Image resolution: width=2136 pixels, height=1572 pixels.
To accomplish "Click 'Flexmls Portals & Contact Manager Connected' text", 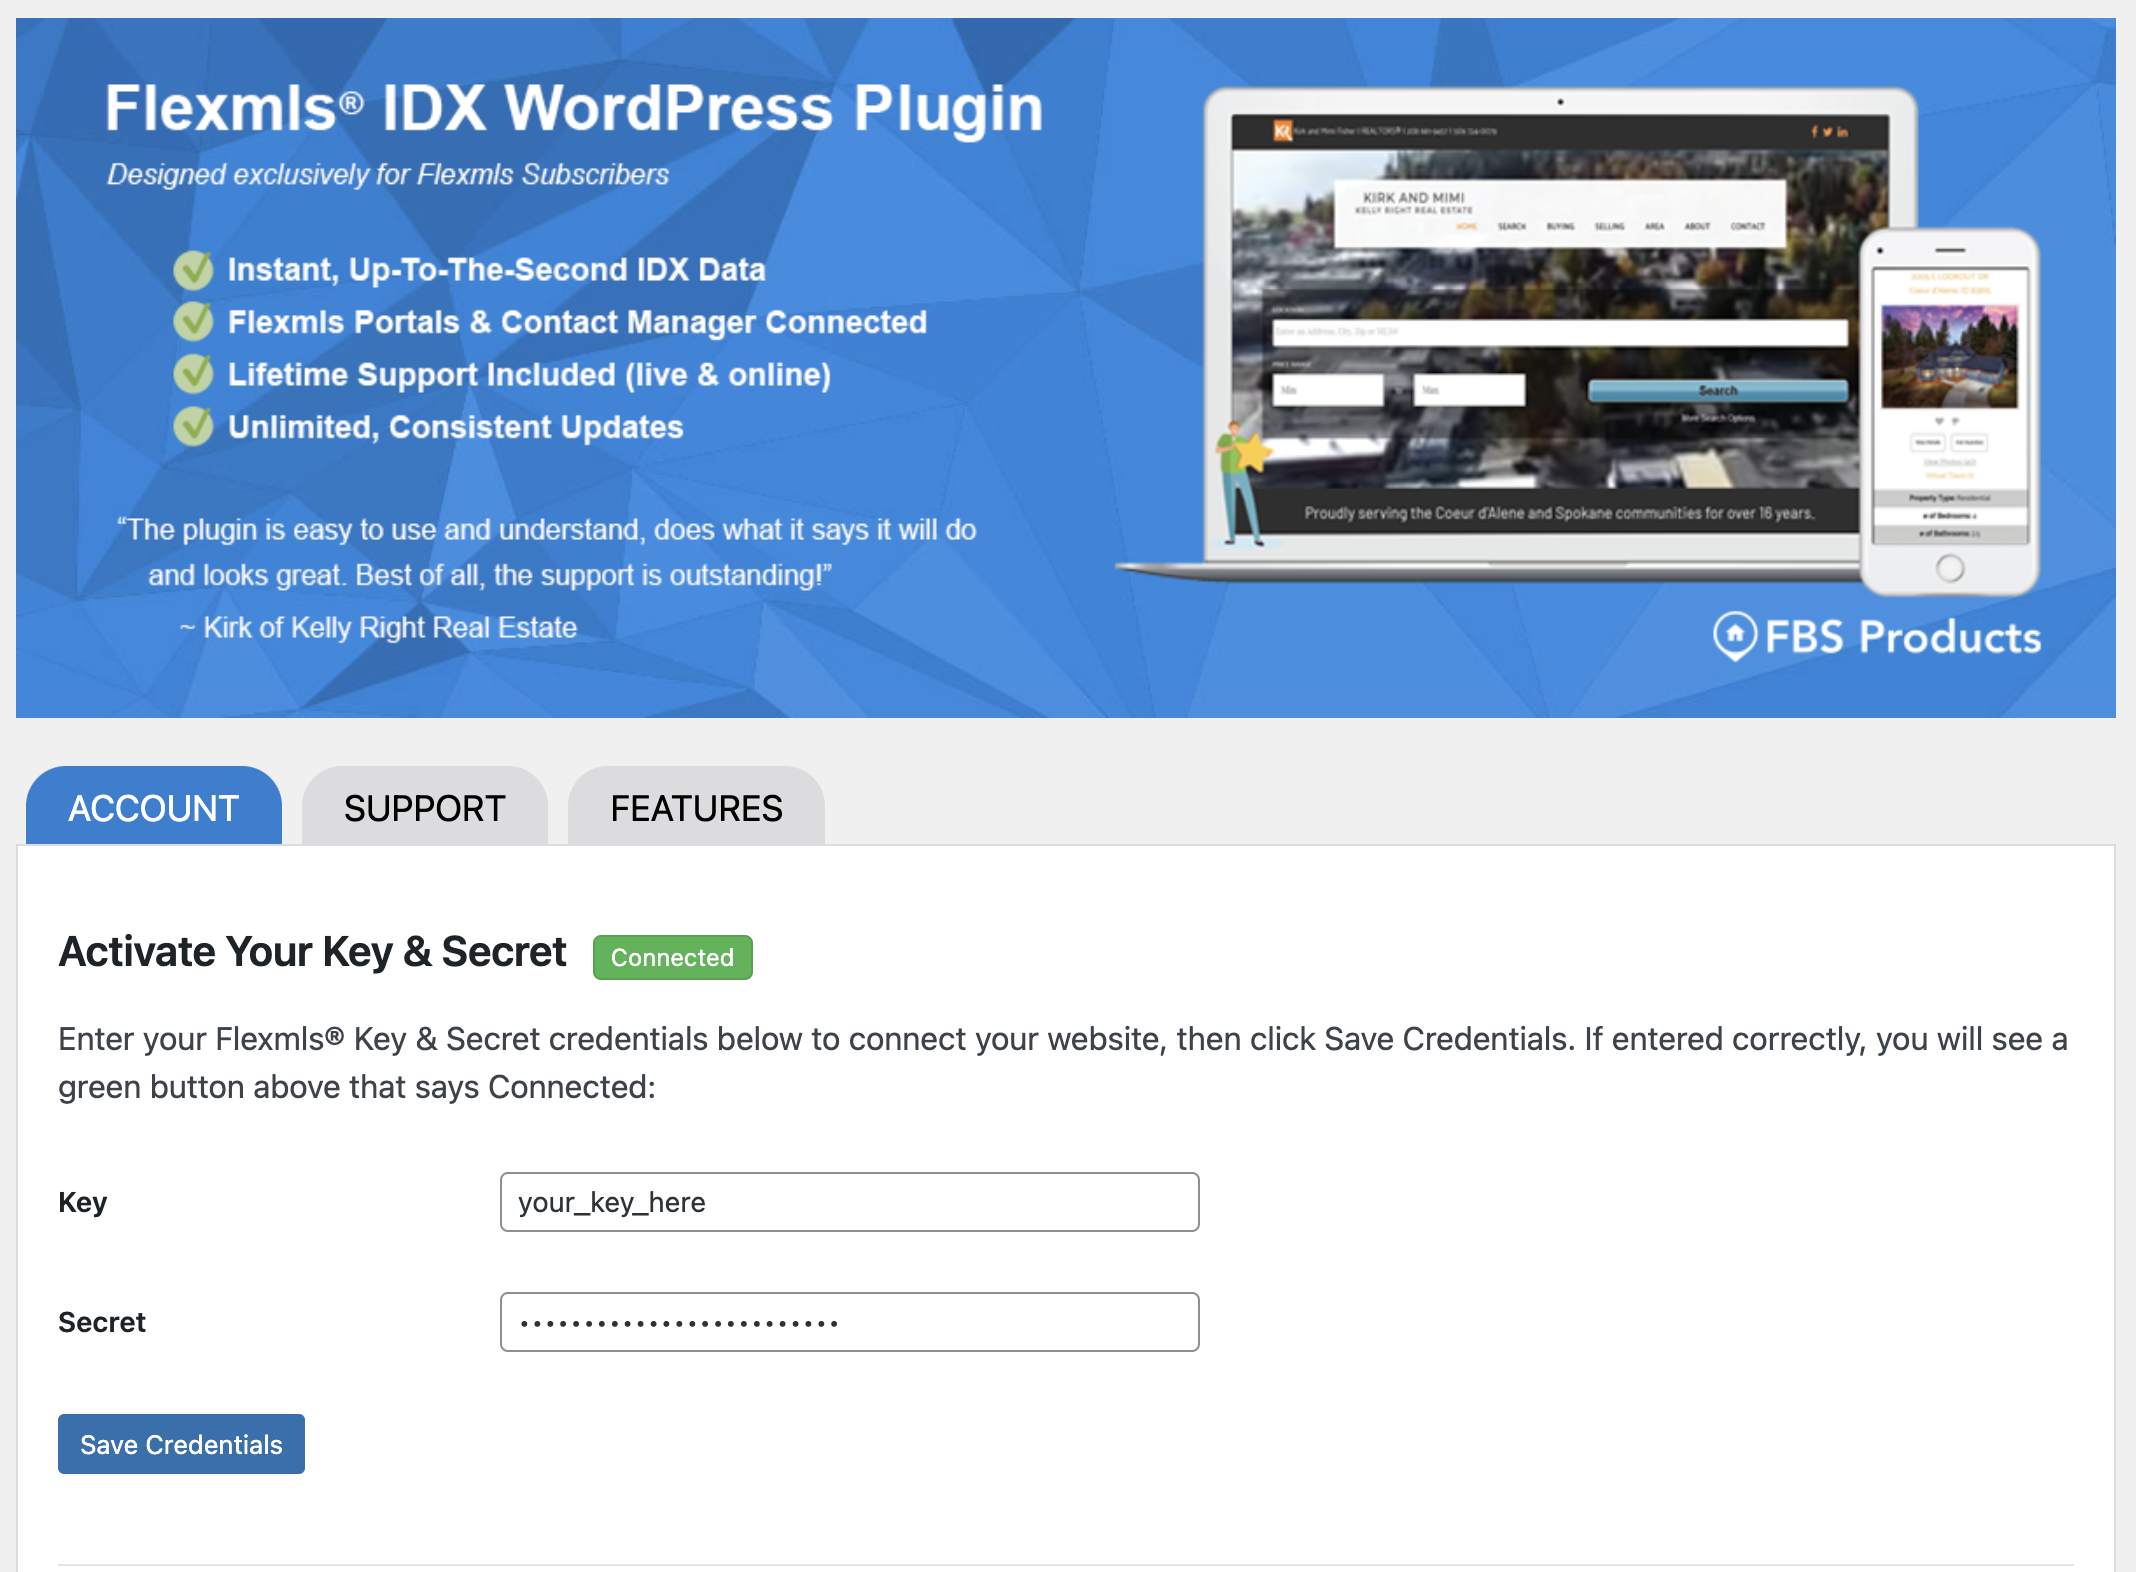I will [578, 322].
